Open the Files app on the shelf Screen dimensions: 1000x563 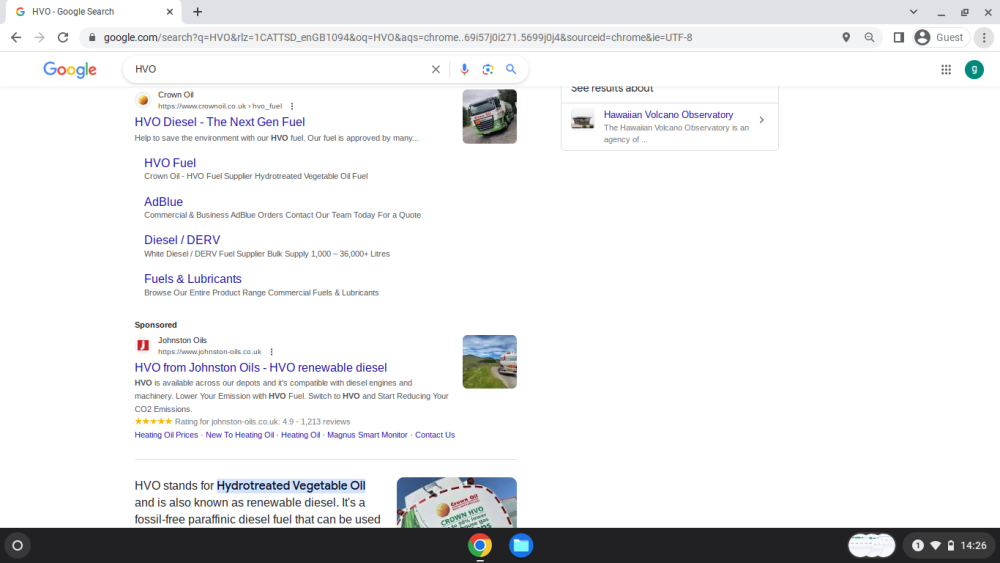click(x=521, y=546)
